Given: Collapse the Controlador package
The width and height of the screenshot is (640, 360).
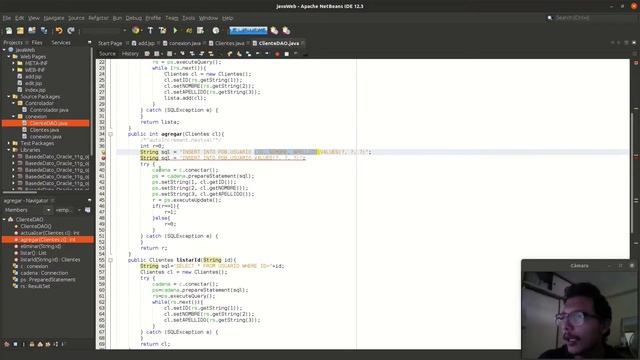Looking at the screenshot, I should [13, 103].
